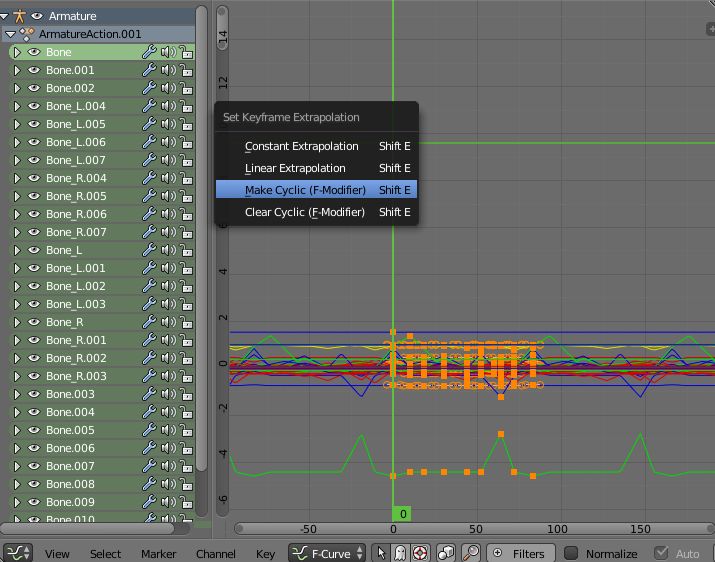
Task: Collapse ArmatureAction.001 group
Action: tap(10, 34)
